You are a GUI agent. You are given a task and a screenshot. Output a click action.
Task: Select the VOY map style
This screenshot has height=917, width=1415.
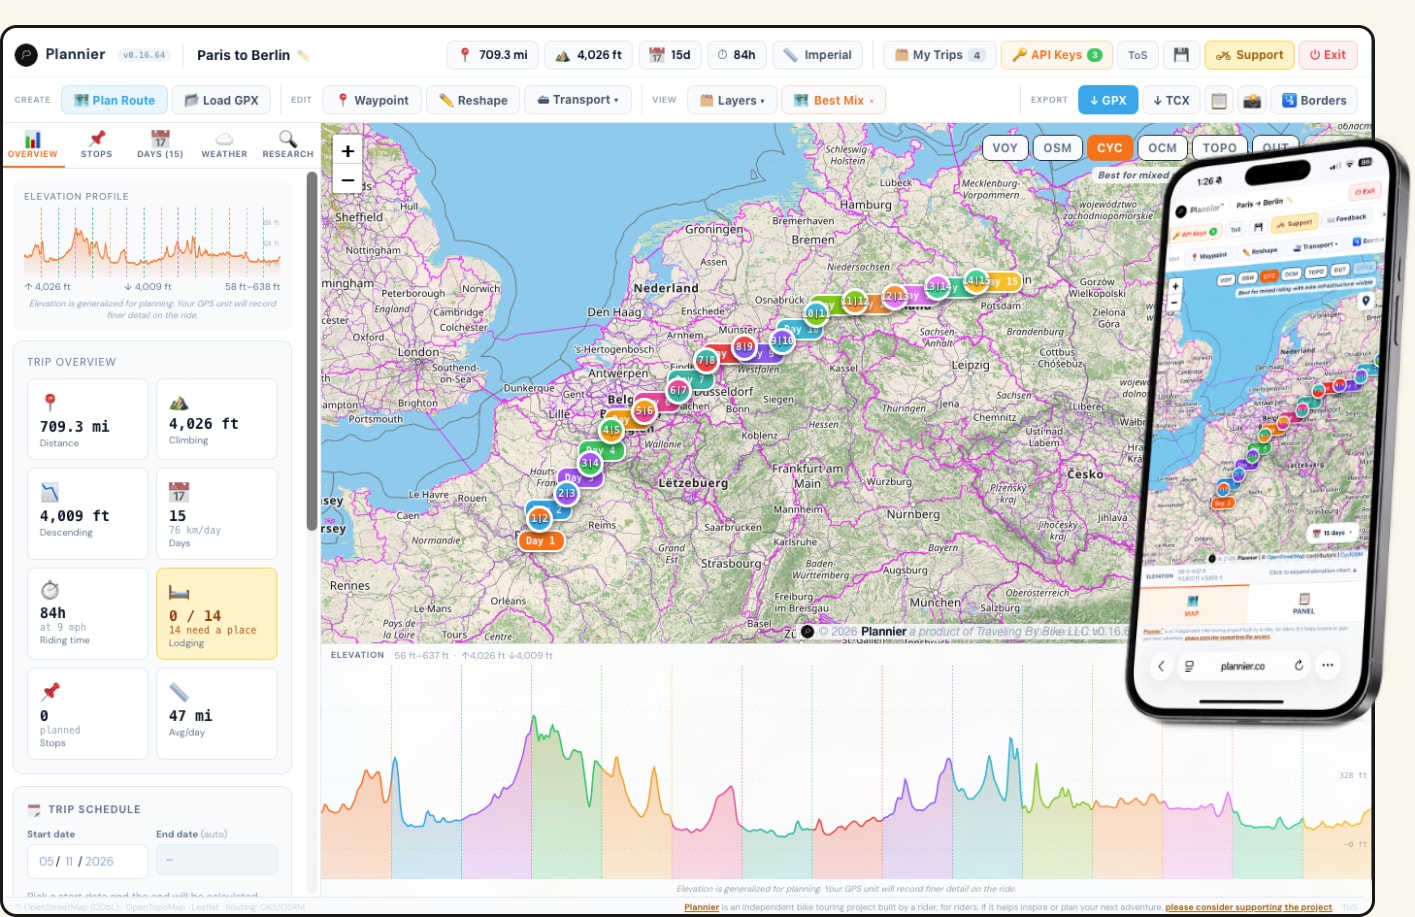(1005, 148)
